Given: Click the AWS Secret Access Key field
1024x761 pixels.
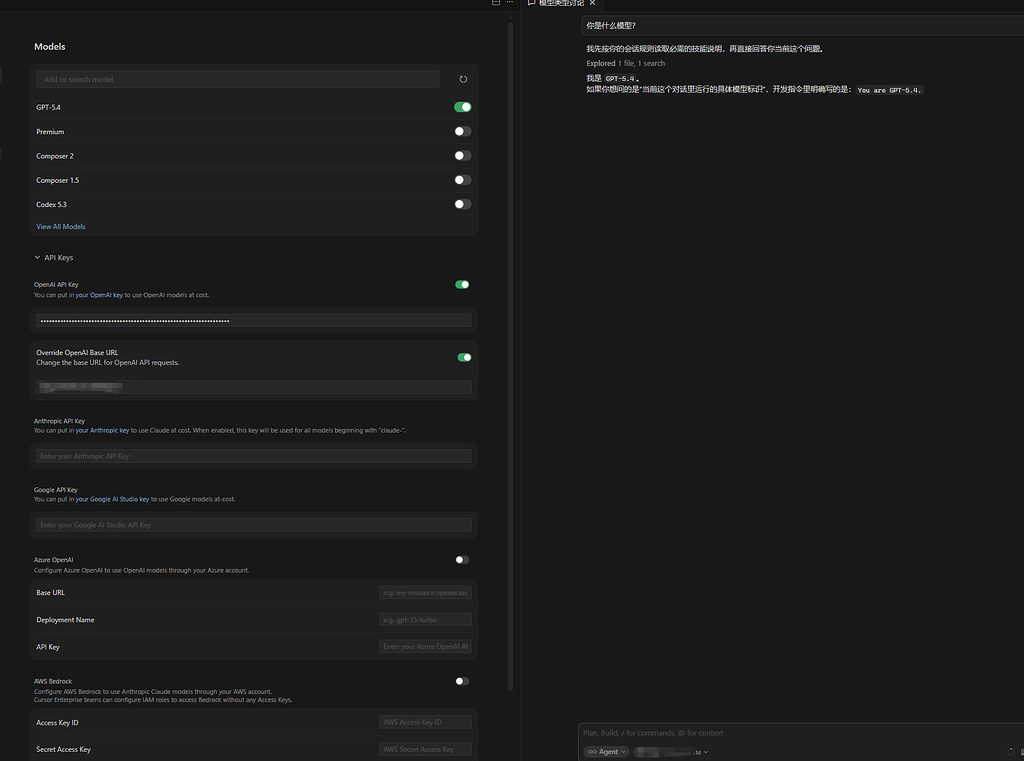Looking at the screenshot, I should (425, 749).
